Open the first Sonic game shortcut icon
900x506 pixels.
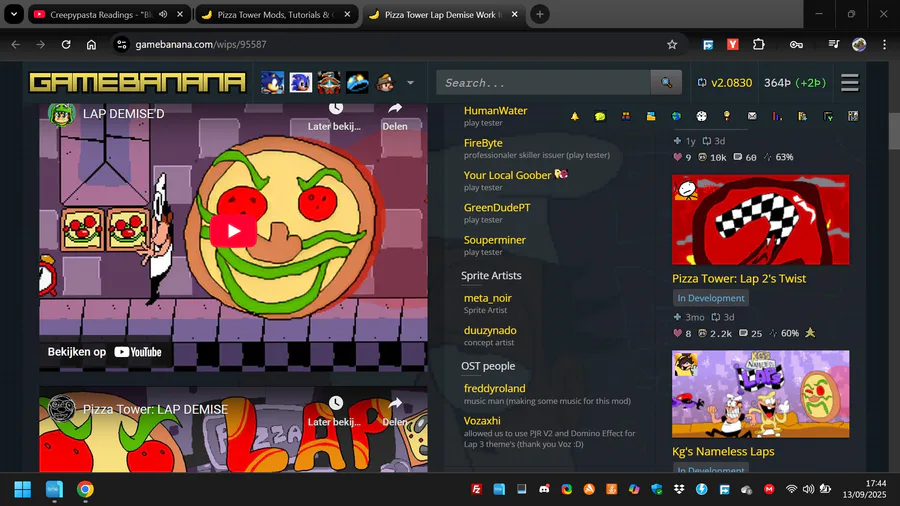272,83
